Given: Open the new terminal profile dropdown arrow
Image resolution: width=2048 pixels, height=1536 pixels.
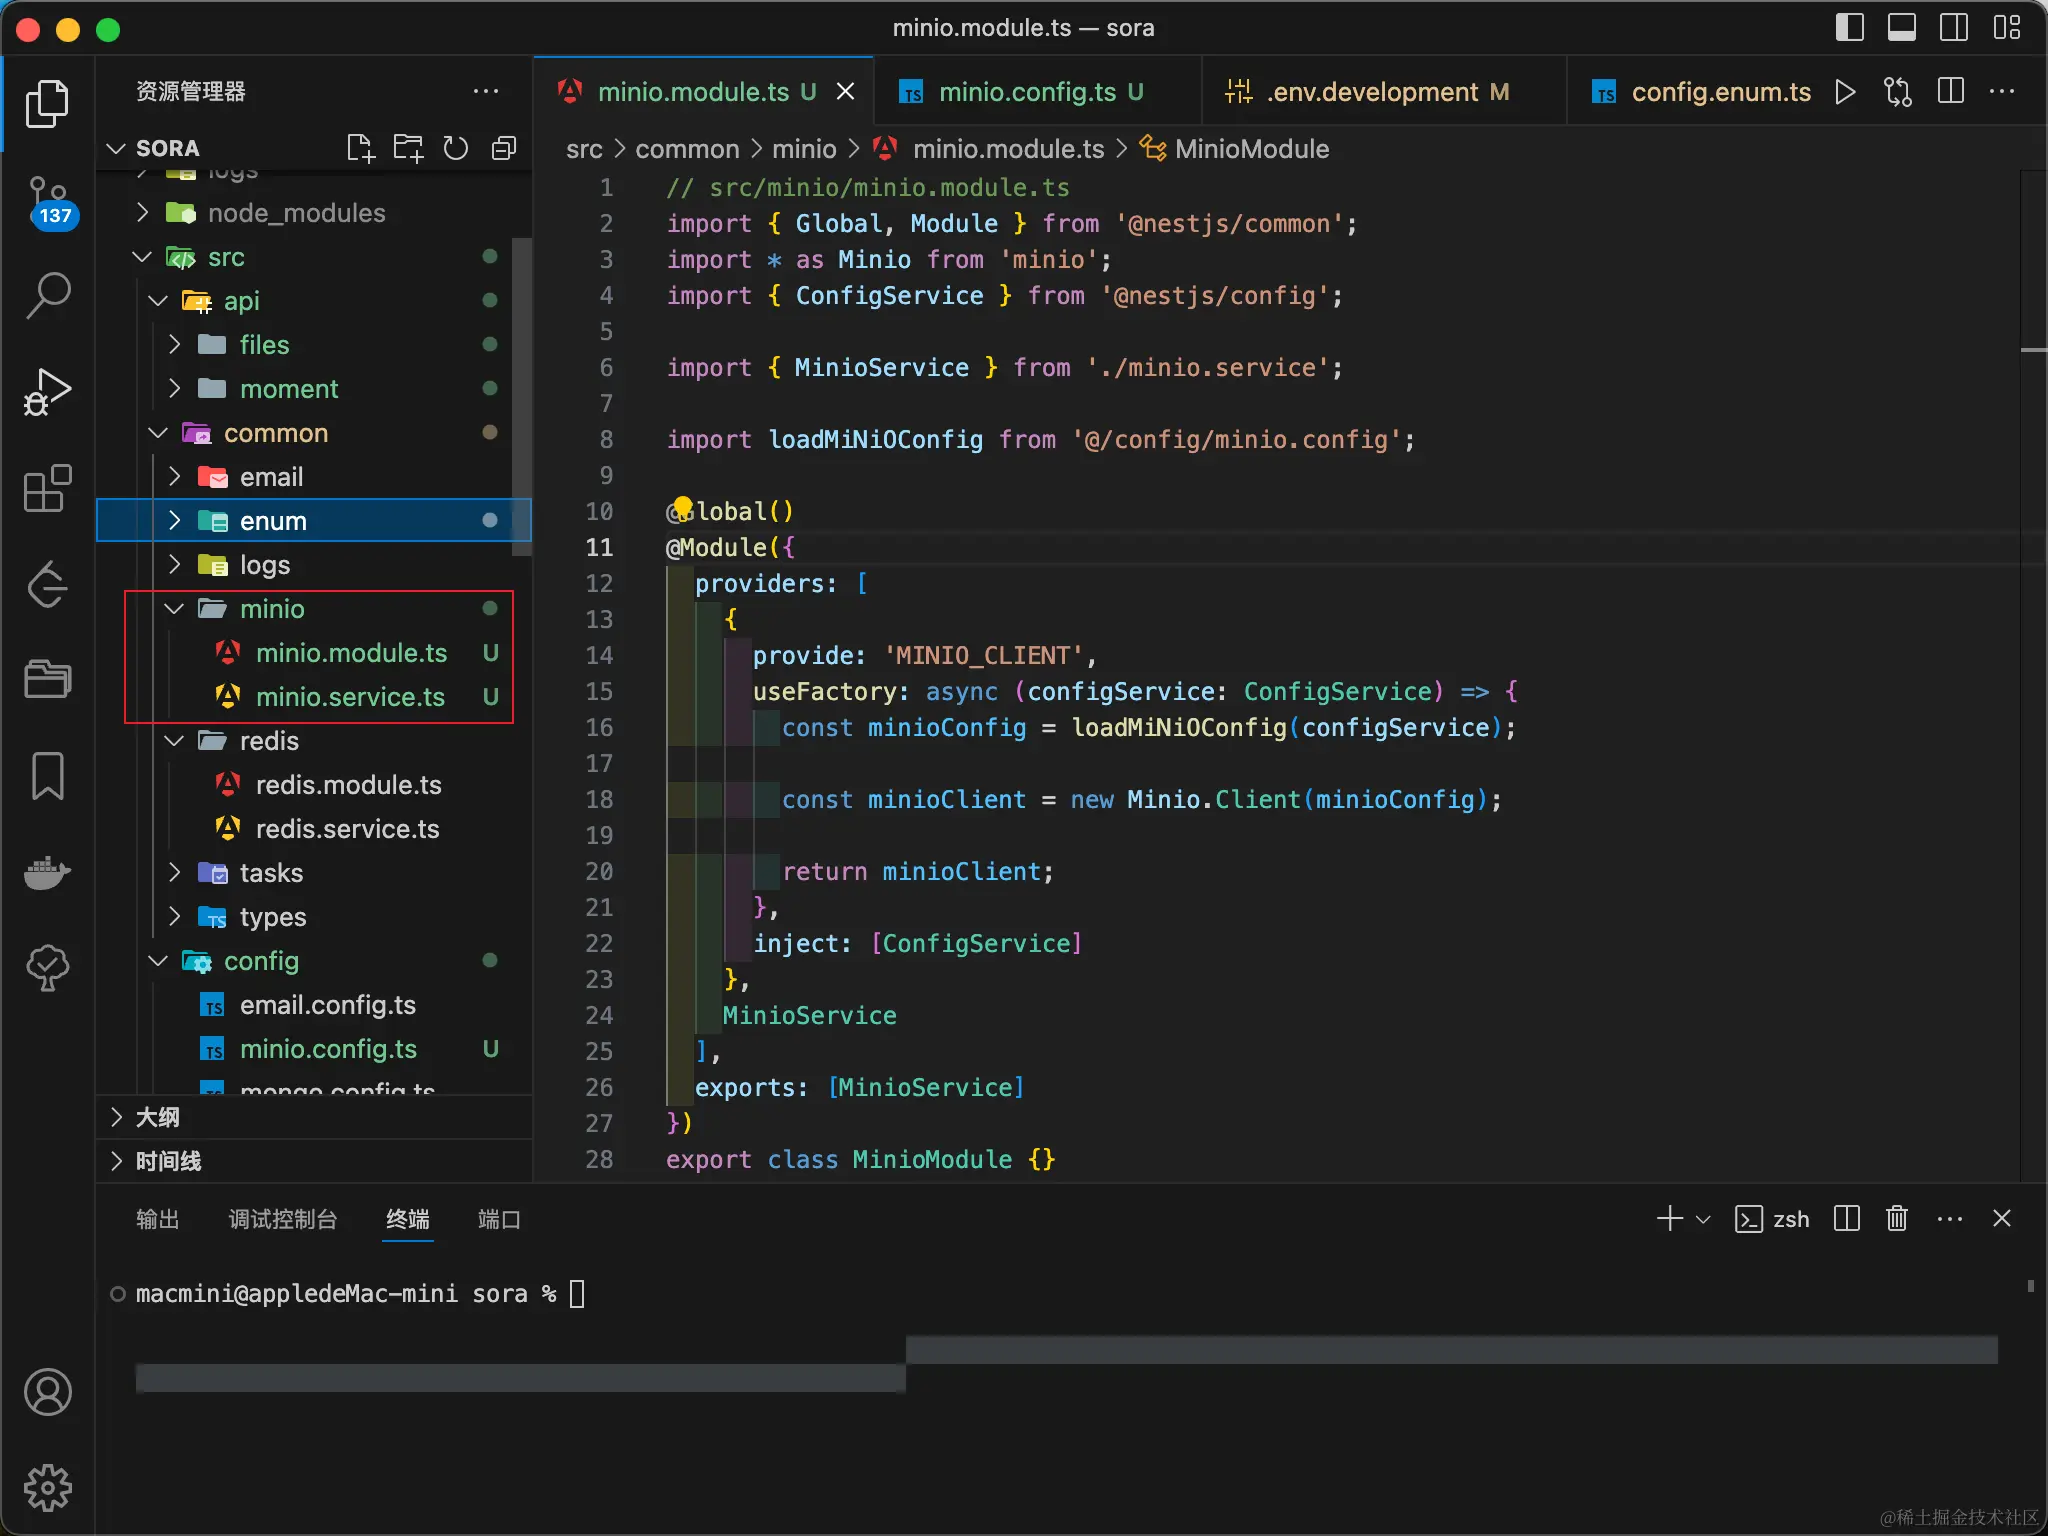Looking at the screenshot, I should pyautogui.click(x=1703, y=1219).
